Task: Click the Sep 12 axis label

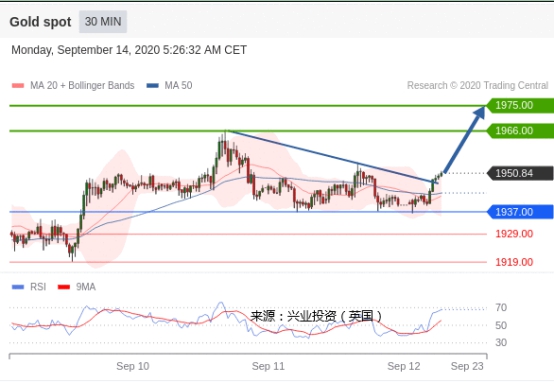Action: [404, 366]
